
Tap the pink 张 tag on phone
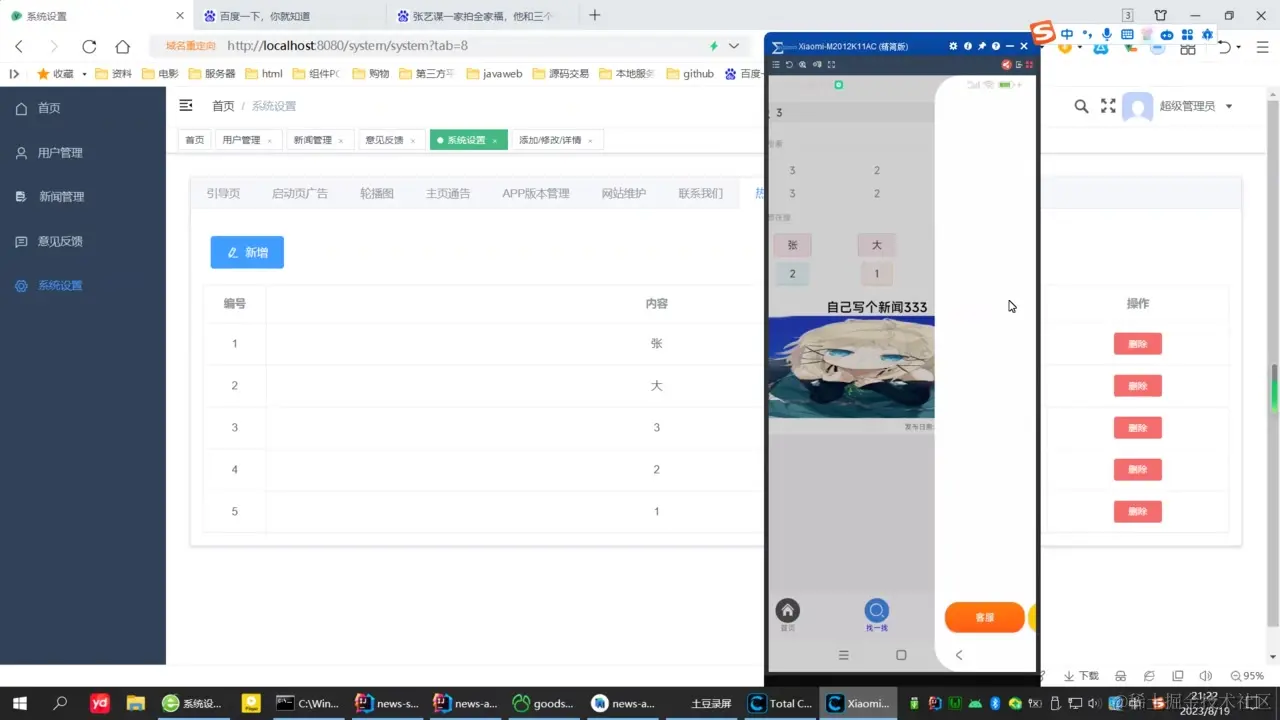coord(792,245)
